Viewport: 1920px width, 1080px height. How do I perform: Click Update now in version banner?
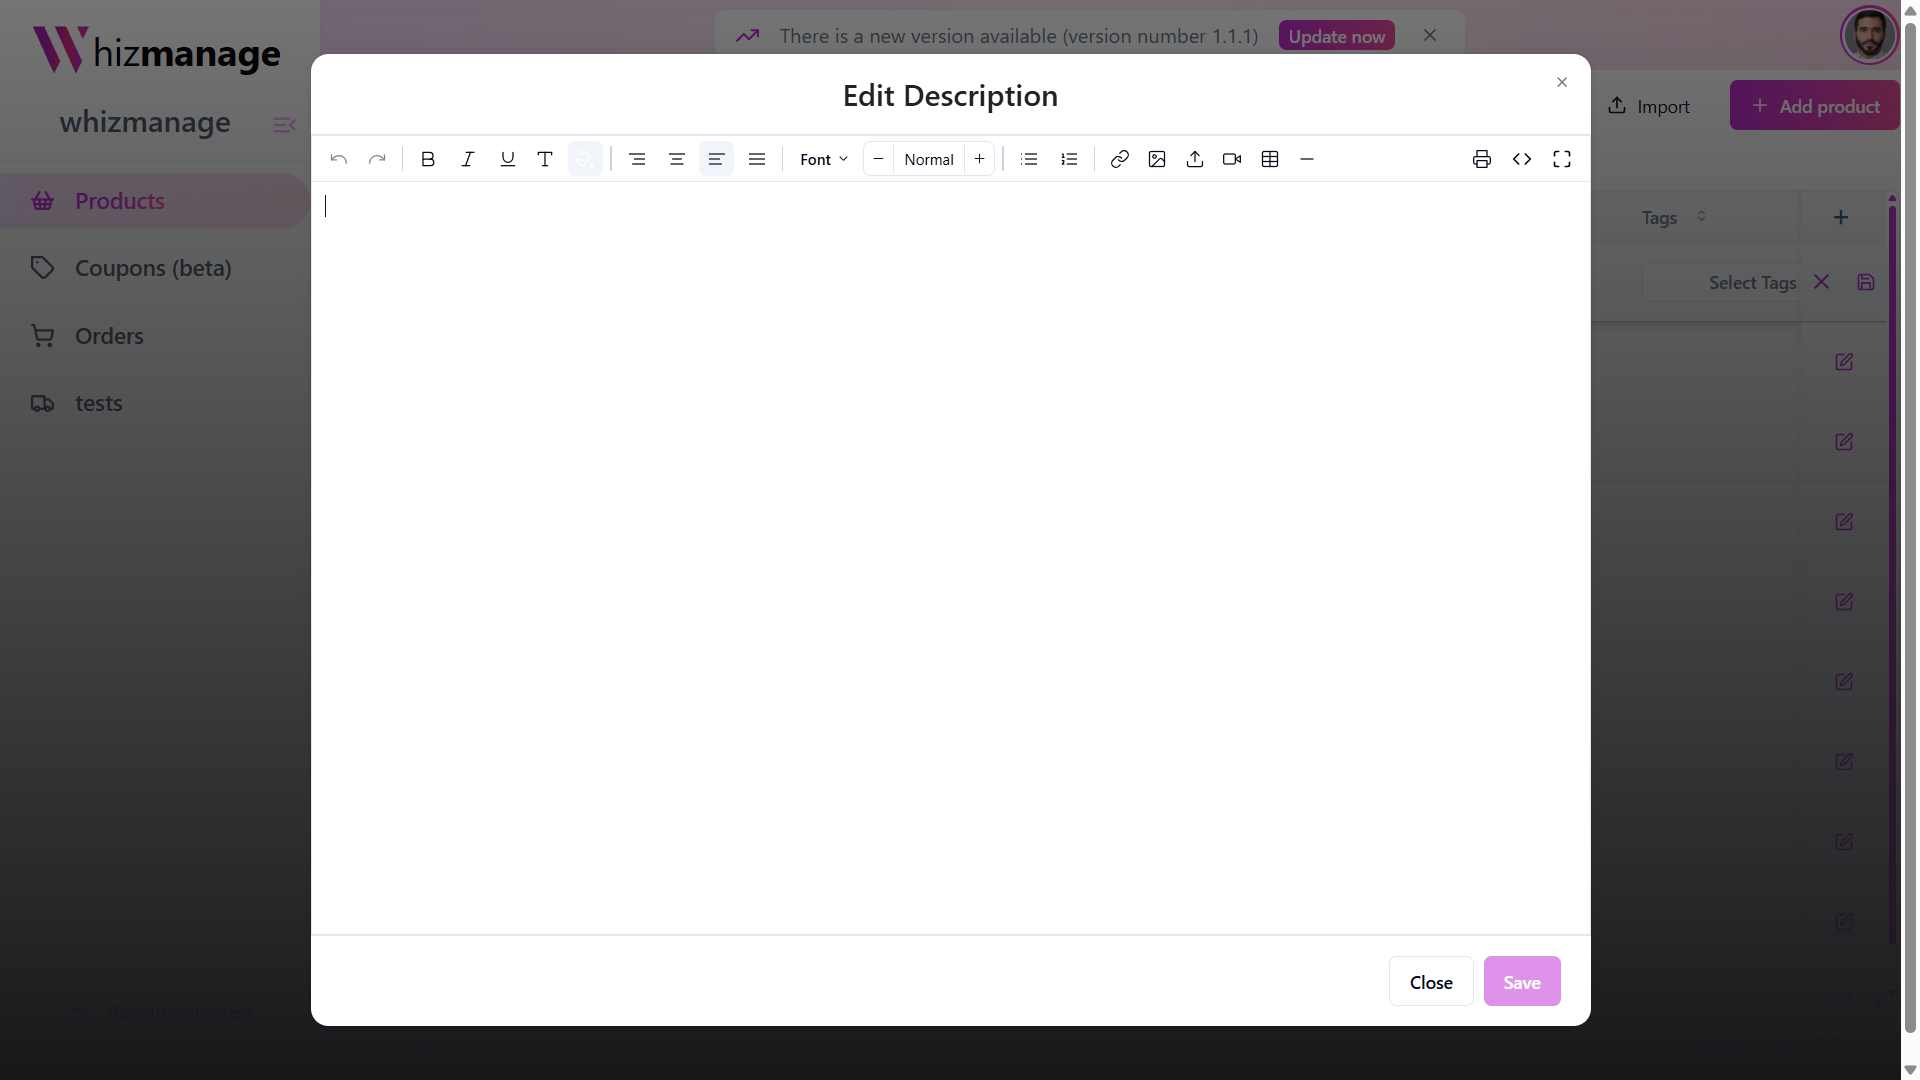1336,36
